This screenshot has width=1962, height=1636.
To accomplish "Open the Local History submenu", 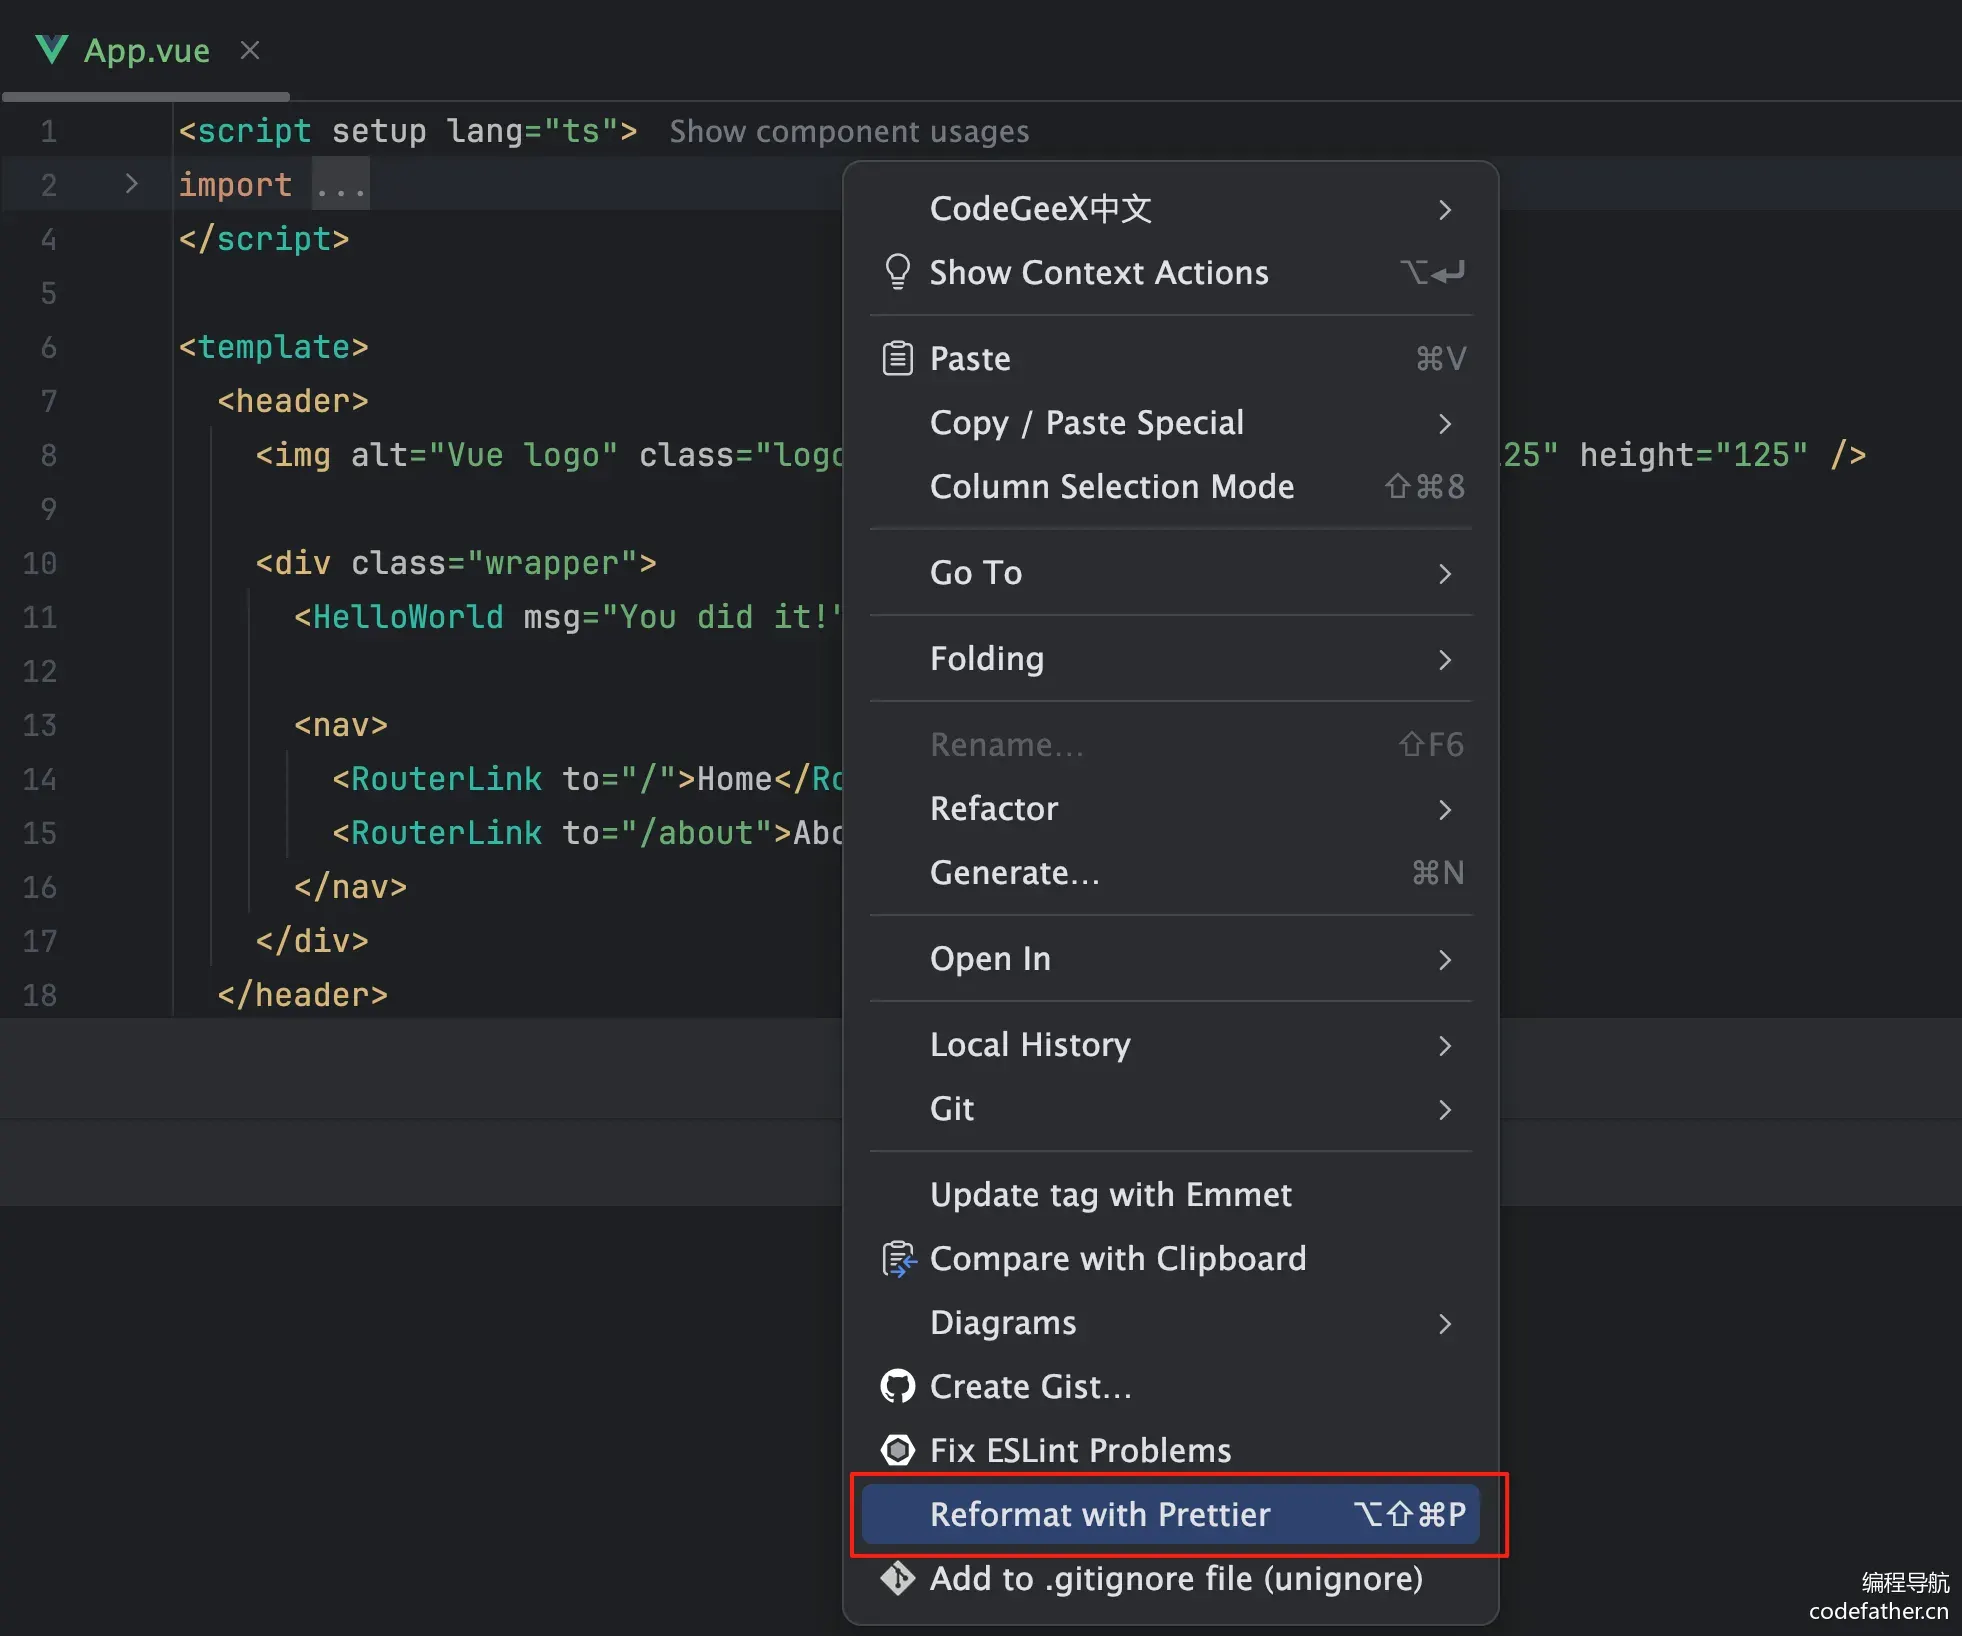I will click(1171, 1045).
